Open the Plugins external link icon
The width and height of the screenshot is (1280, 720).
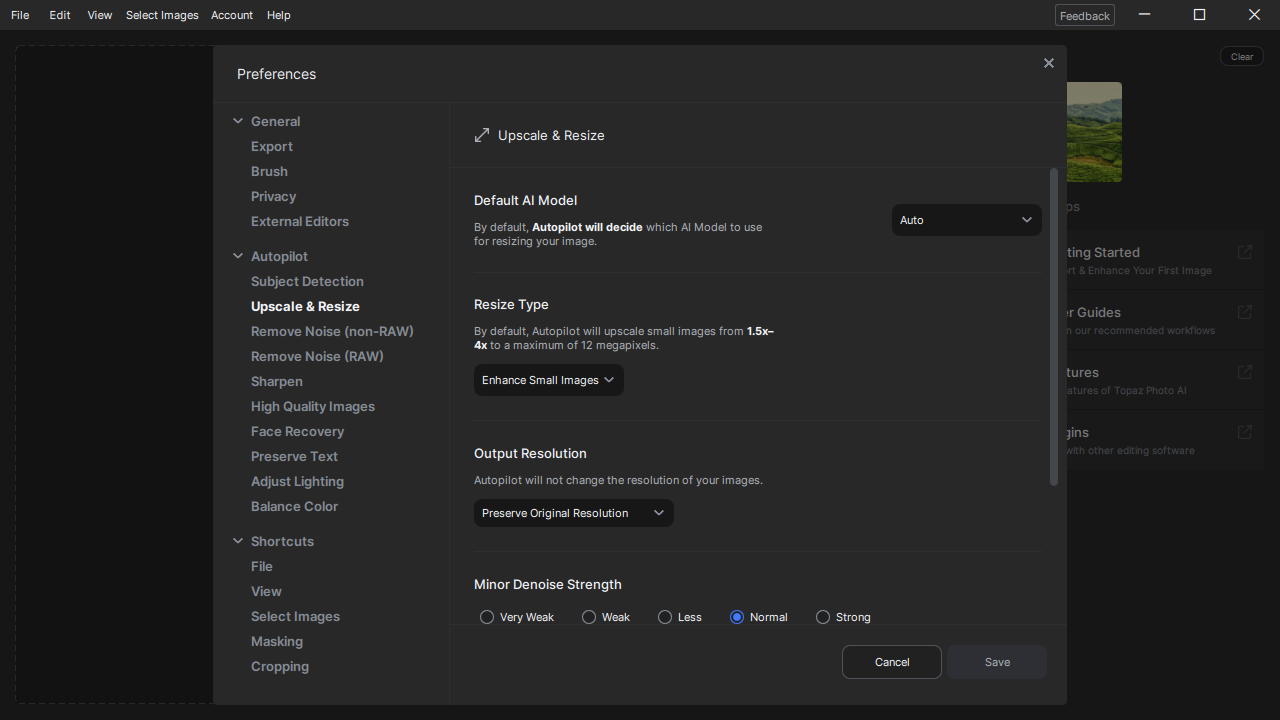pos(1244,432)
